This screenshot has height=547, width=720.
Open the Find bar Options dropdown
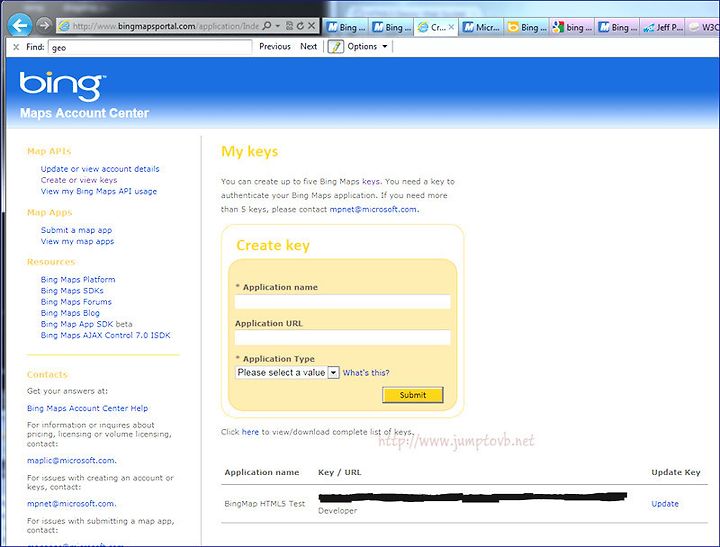tap(367, 46)
